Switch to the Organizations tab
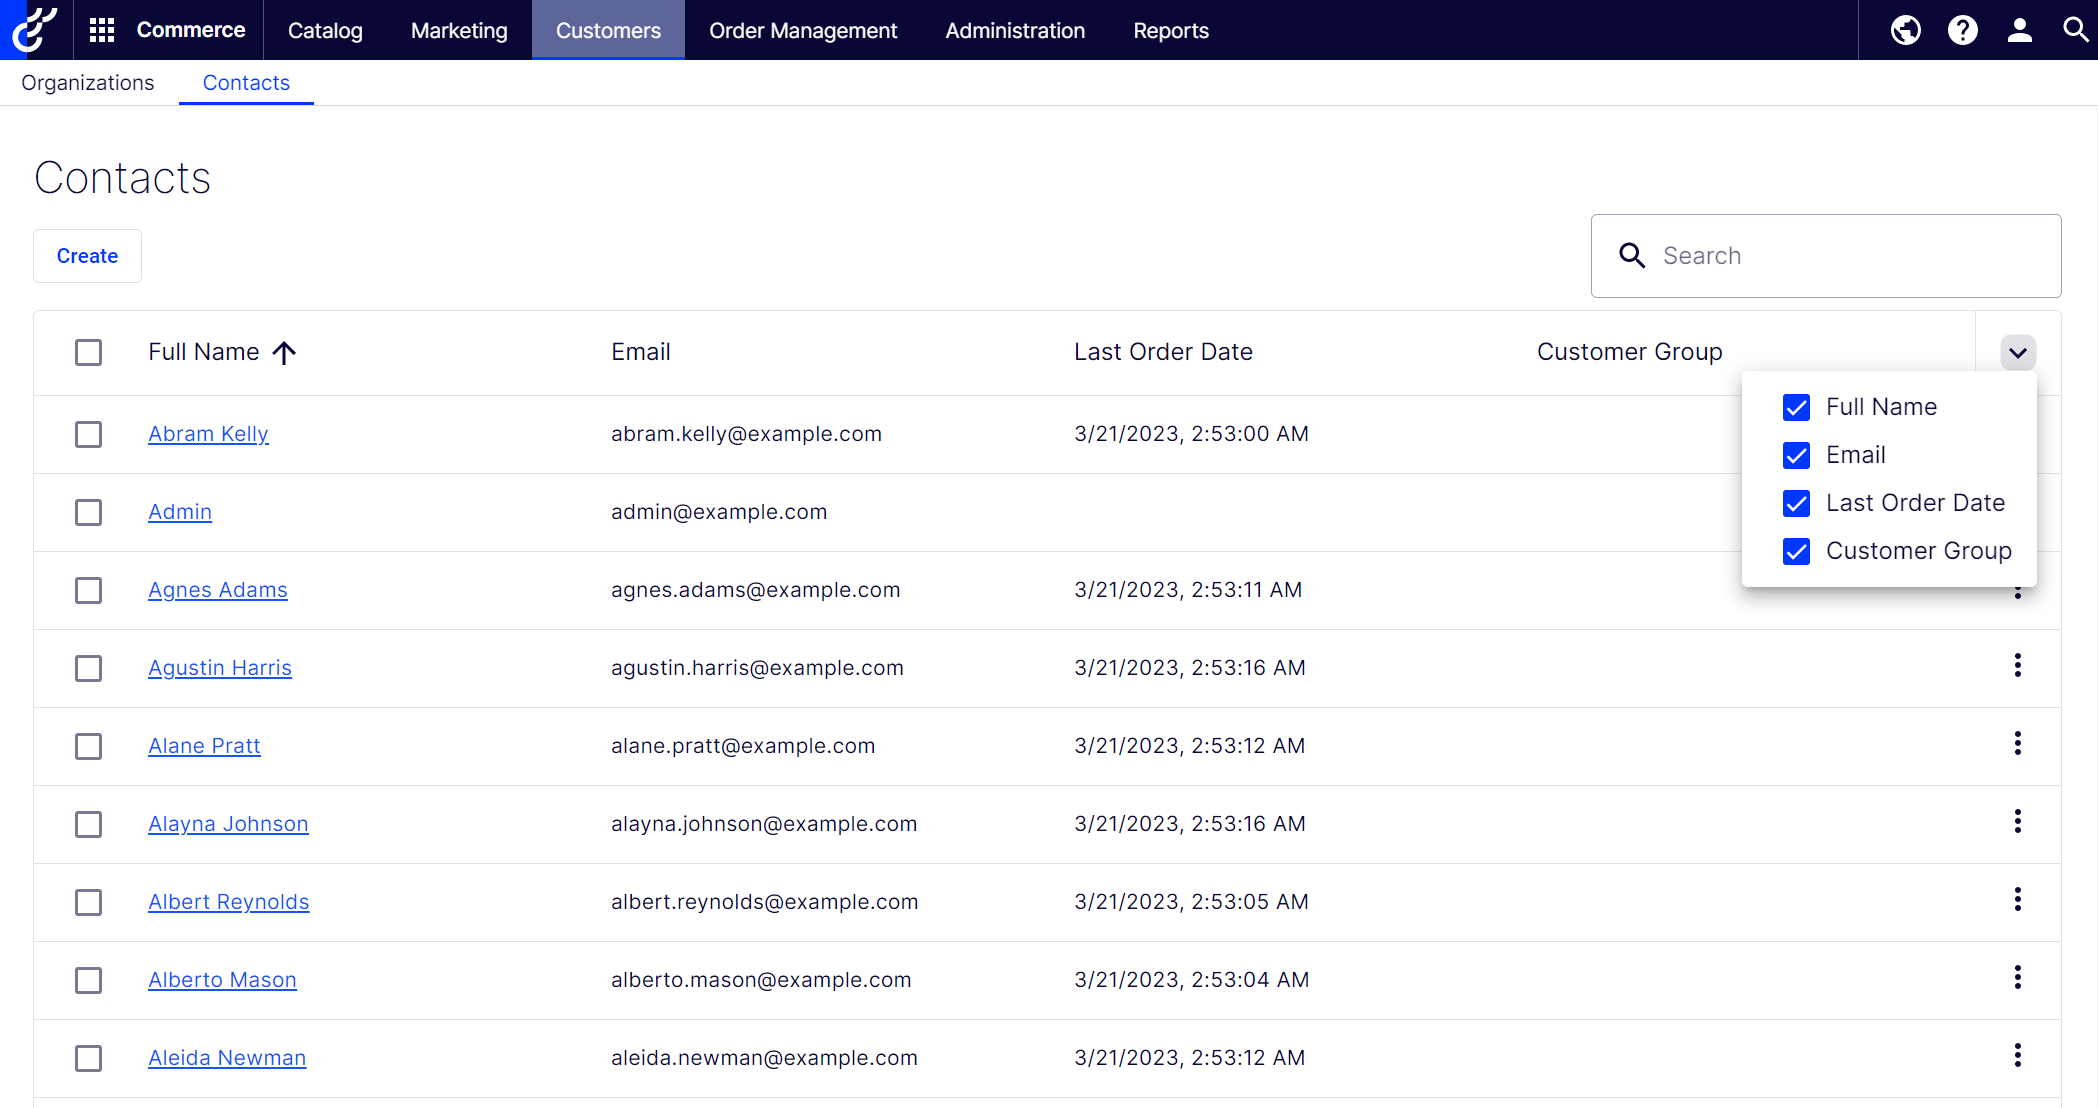Viewport: 2098px width, 1108px height. tap(88, 83)
